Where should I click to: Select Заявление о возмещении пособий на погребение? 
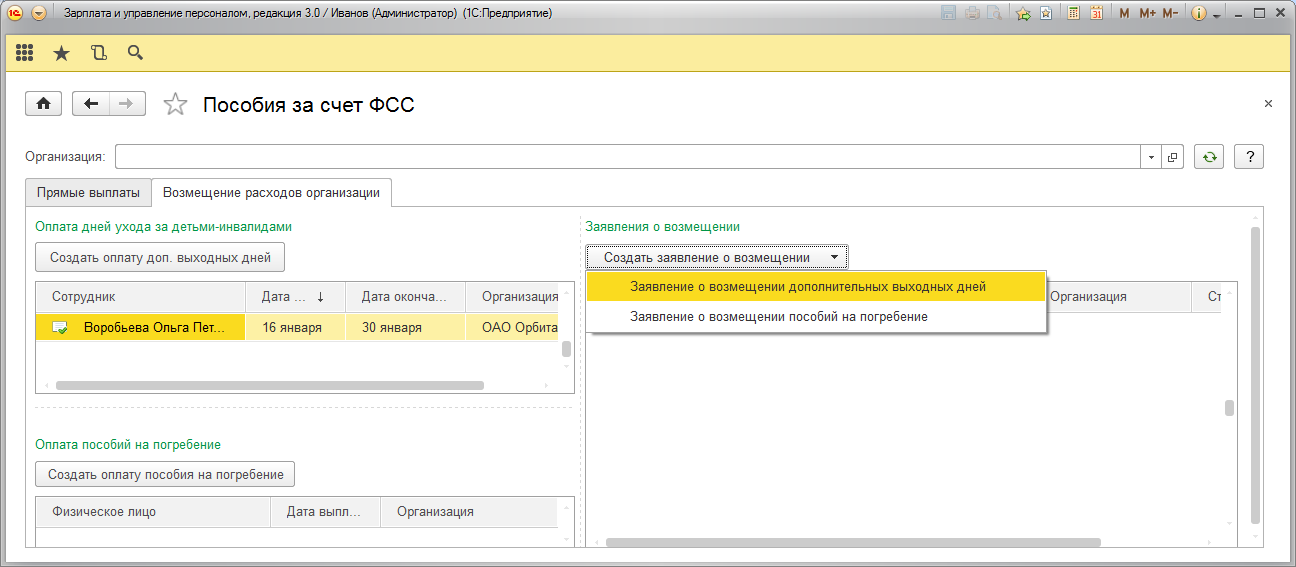[x=778, y=316]
